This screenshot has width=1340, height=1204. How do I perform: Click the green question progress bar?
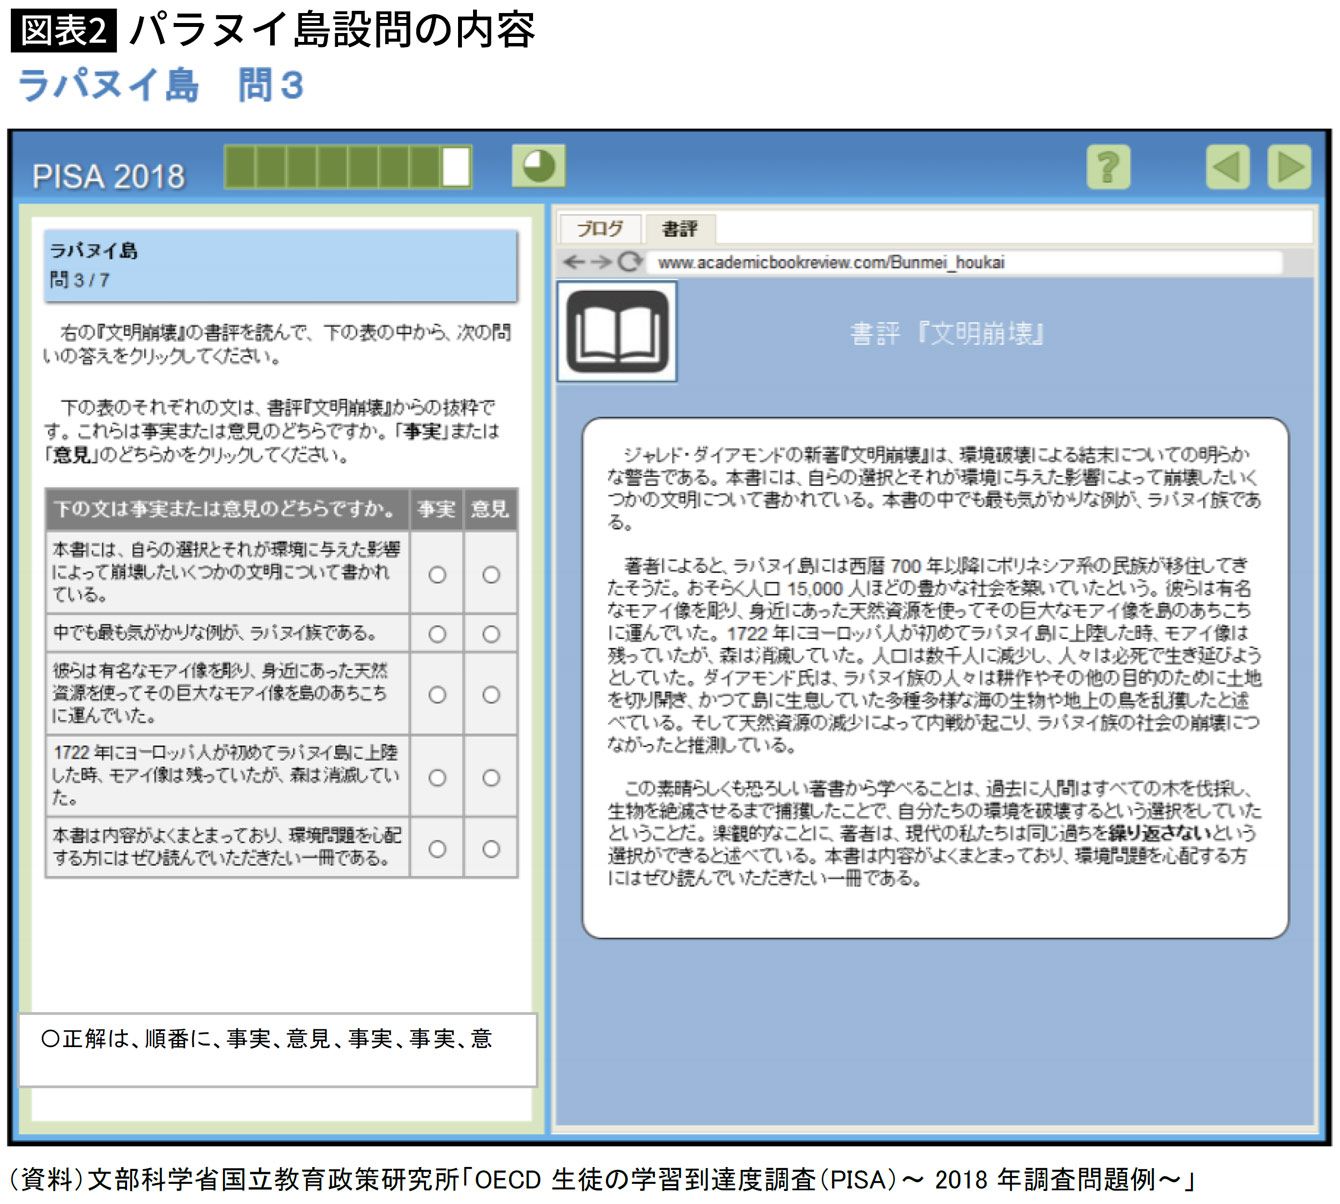coord(347,167)
